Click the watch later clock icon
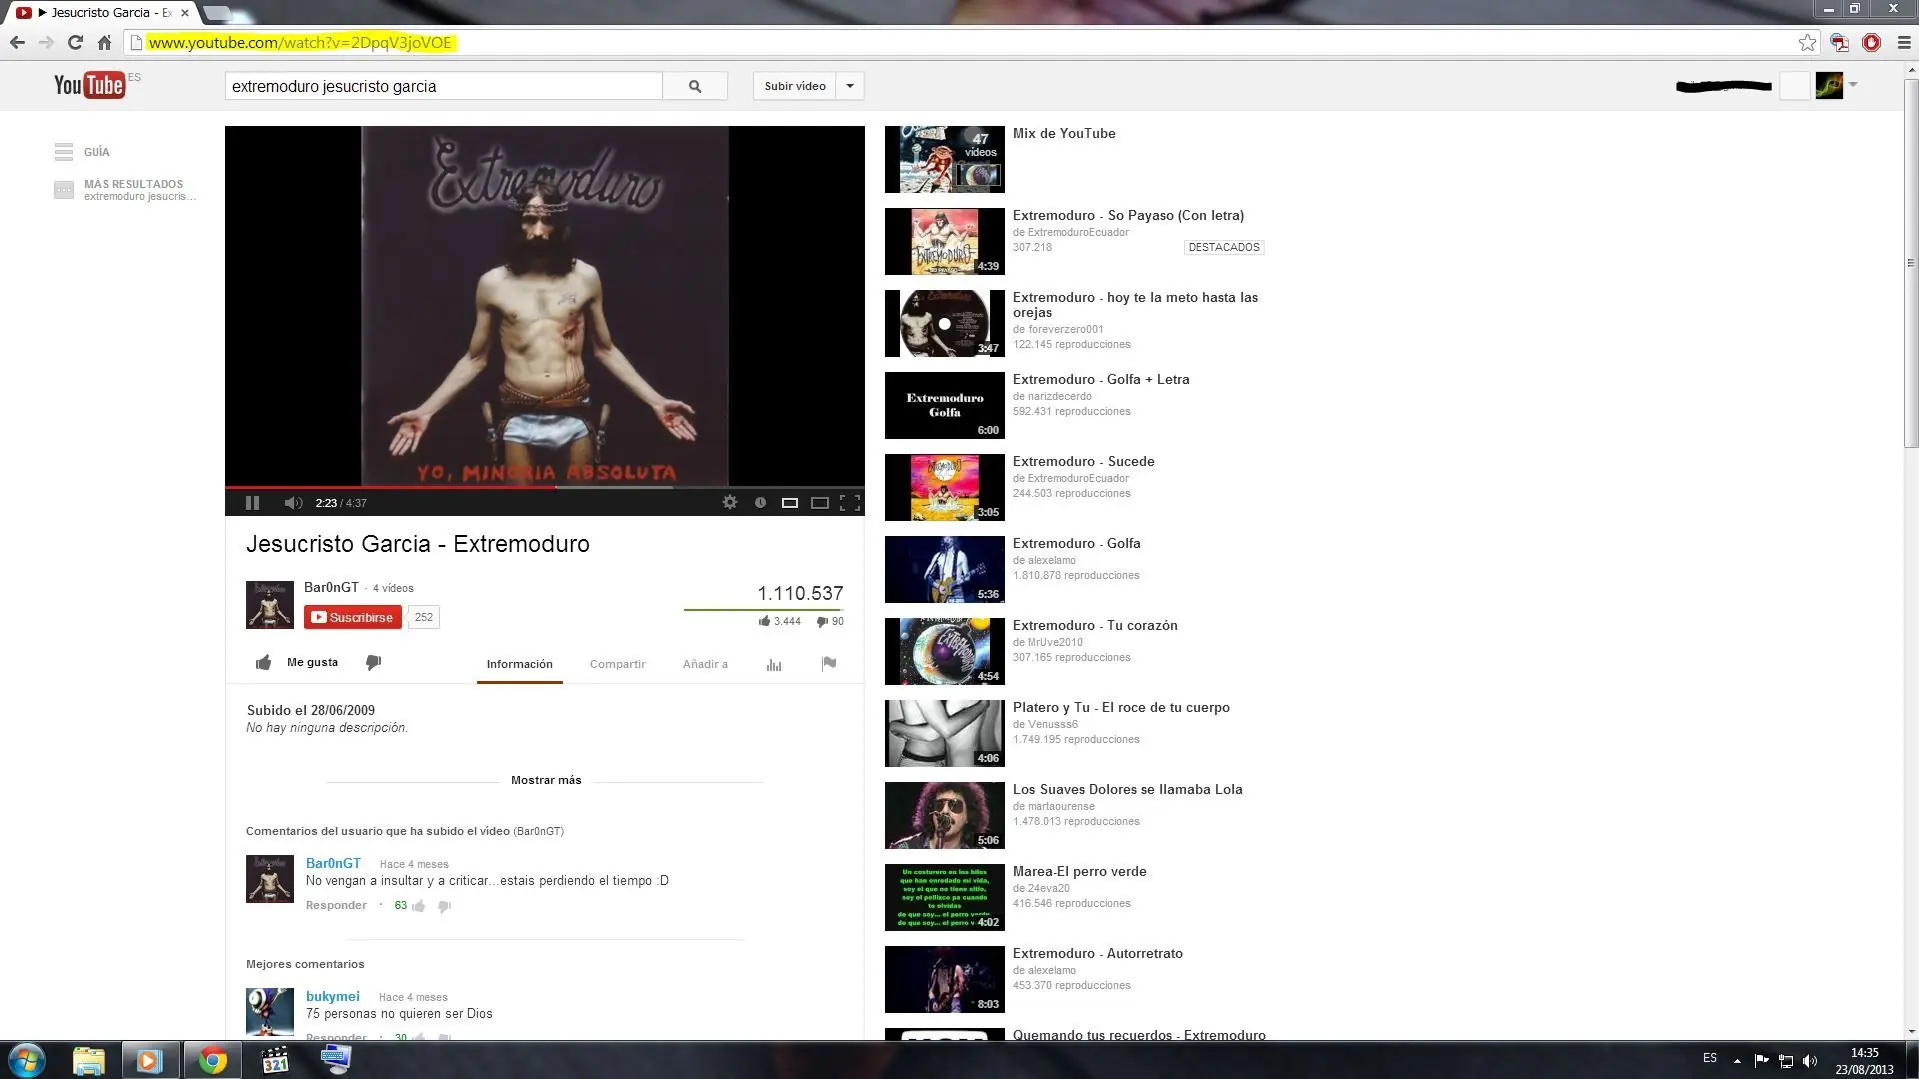Image resolution: width=1919 pixels, height=1079 pixels. 760,503
